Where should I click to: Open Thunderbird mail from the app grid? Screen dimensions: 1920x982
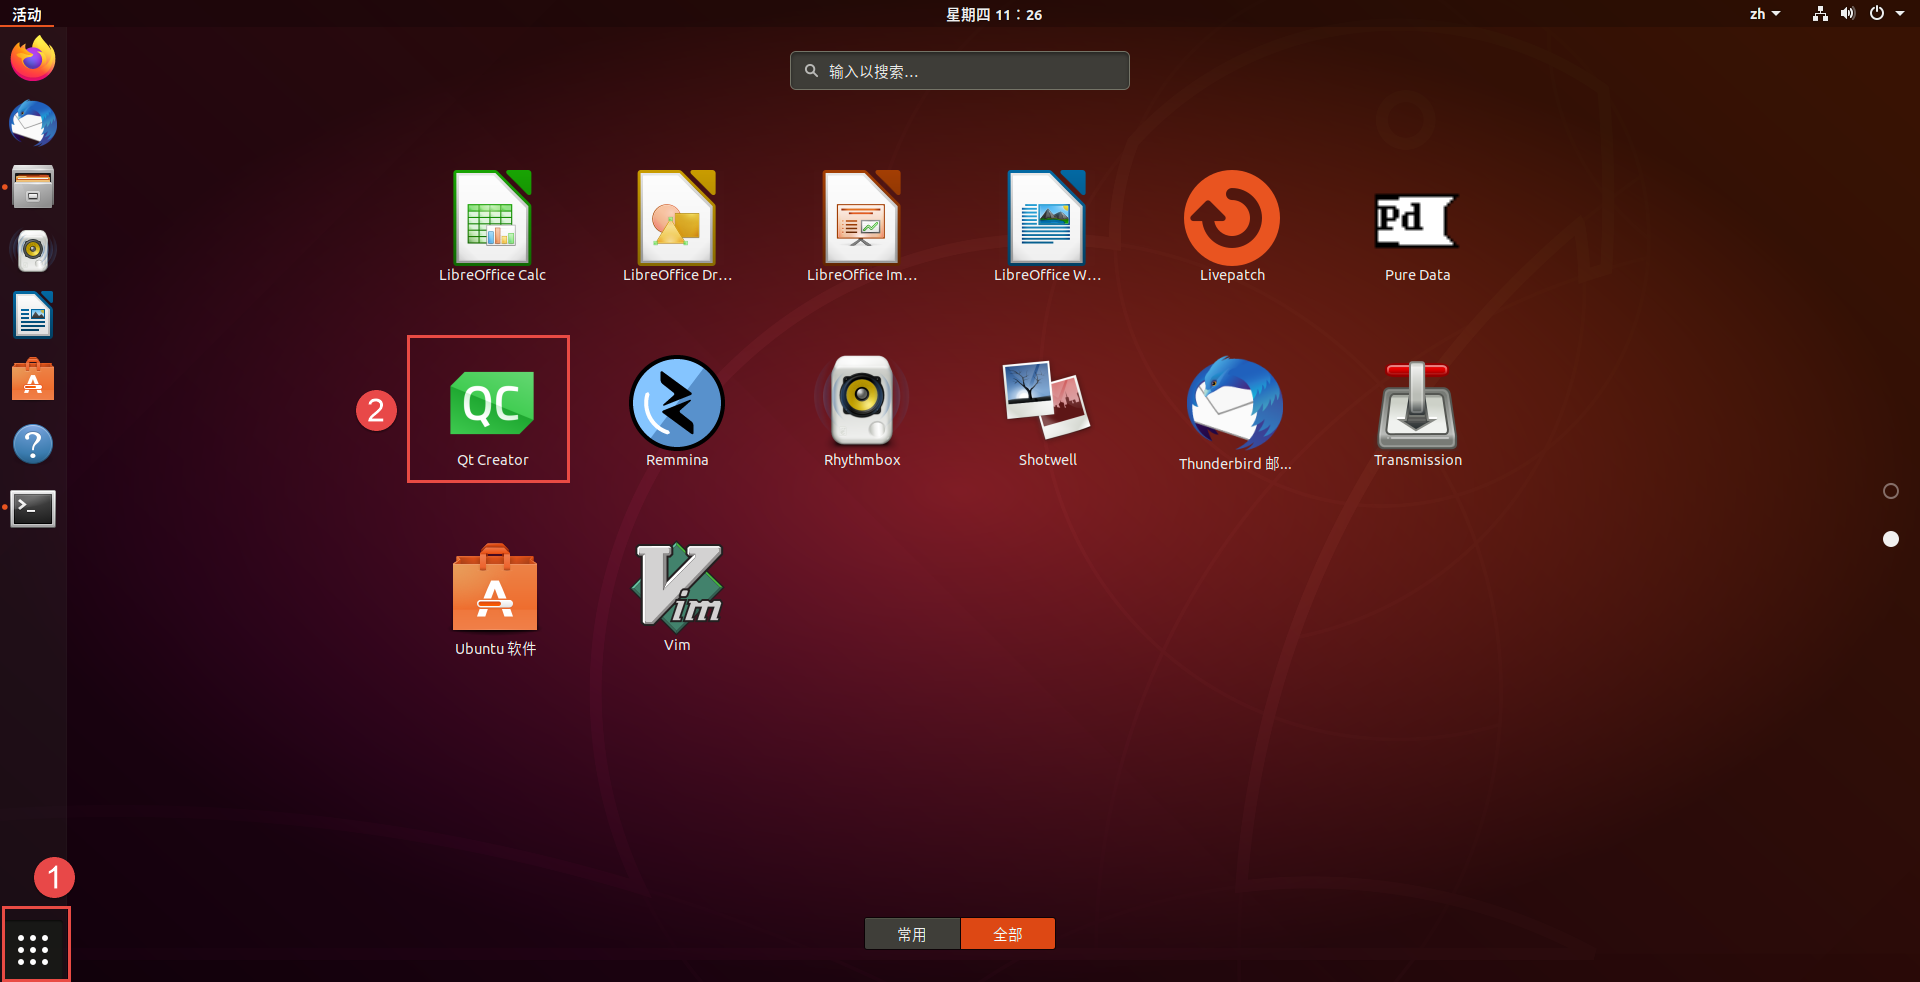1235,413
